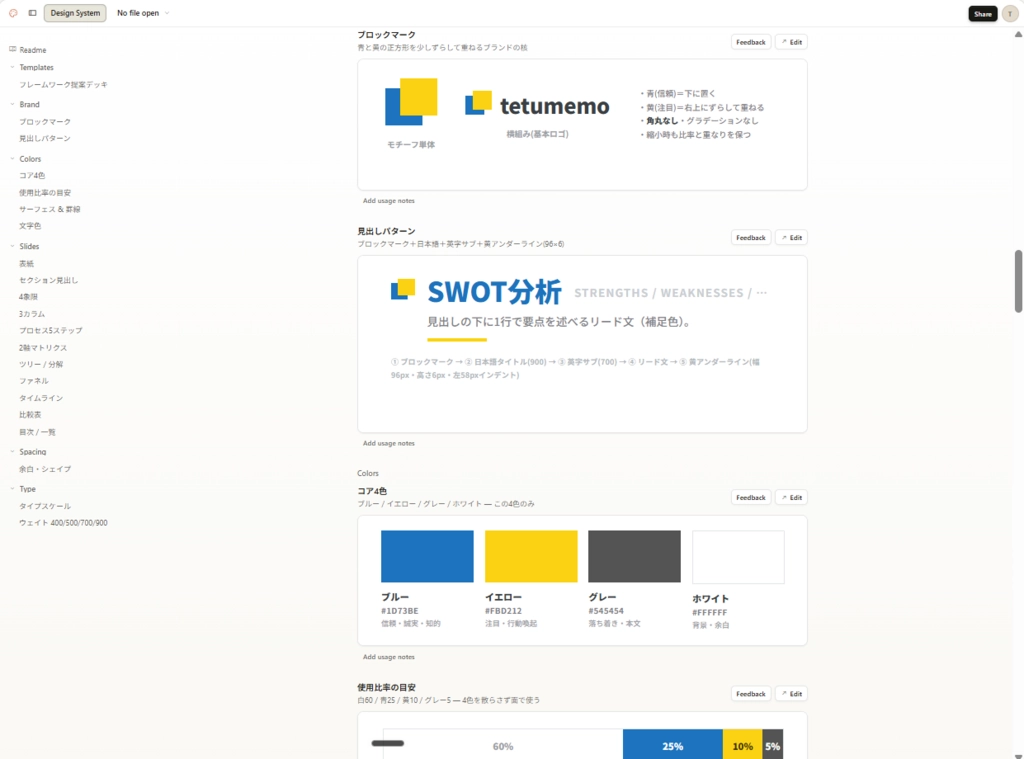Toggle the sidebar panel icon
This screenshot has width=1024, height=759.
pyautogui.click(x=32, y=13)
